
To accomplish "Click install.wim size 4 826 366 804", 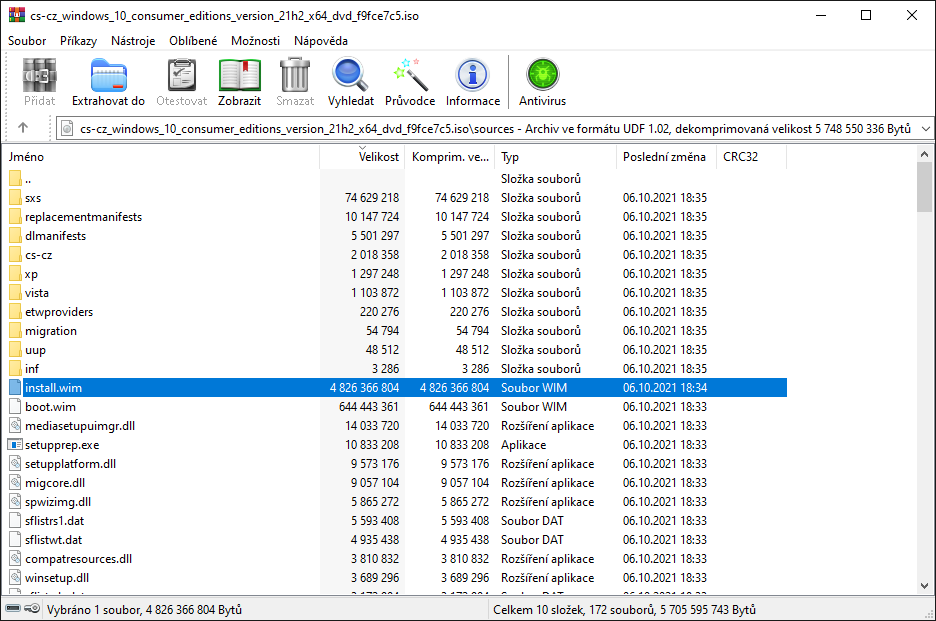I will coord(365,388).
